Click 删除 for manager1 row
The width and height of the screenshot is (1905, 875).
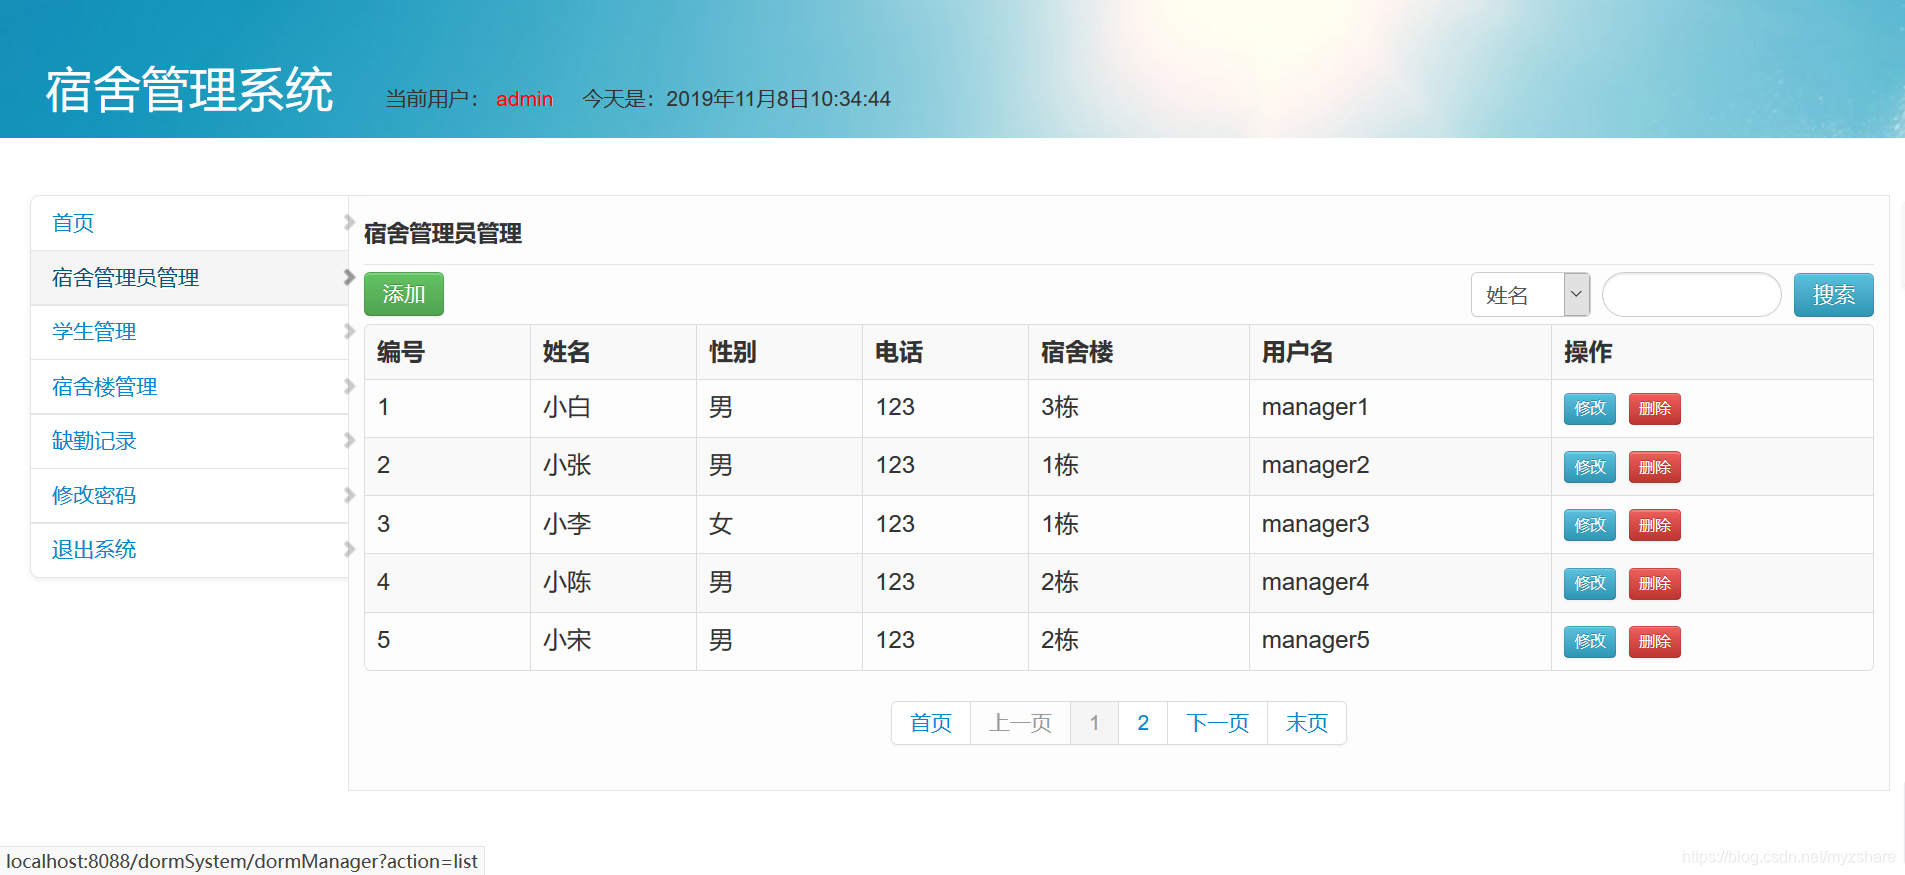coord(1654,408)
